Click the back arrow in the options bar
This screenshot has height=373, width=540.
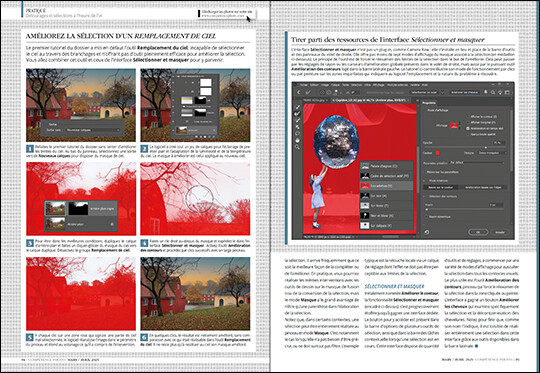[x=298, y=92]
